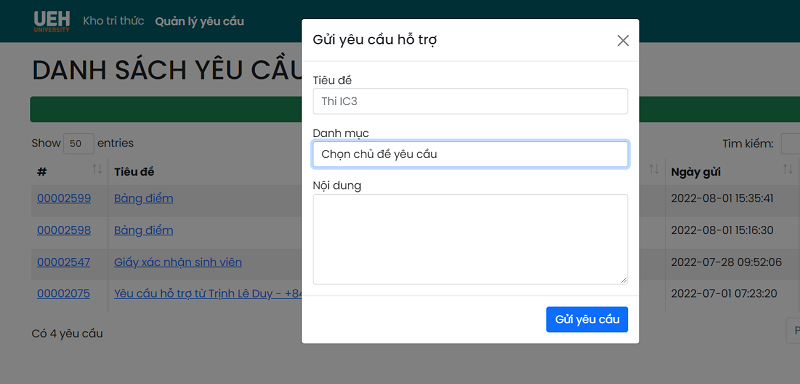Open the Giấy xác nhận sinh viên request
Viewport: 800px width, 384px height.
tap(178, 262)
